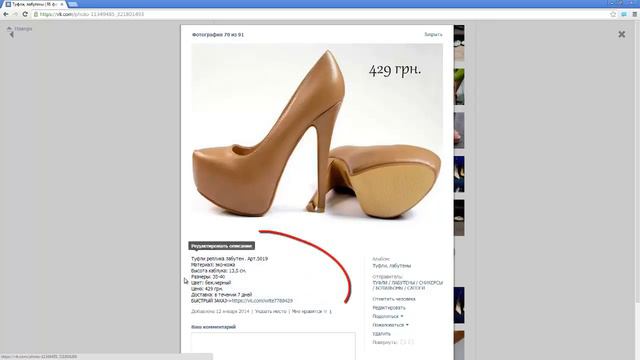
Task: Expand the "Поделиться" dropdown
Action: pyautogui.click(x=387, y=316)
